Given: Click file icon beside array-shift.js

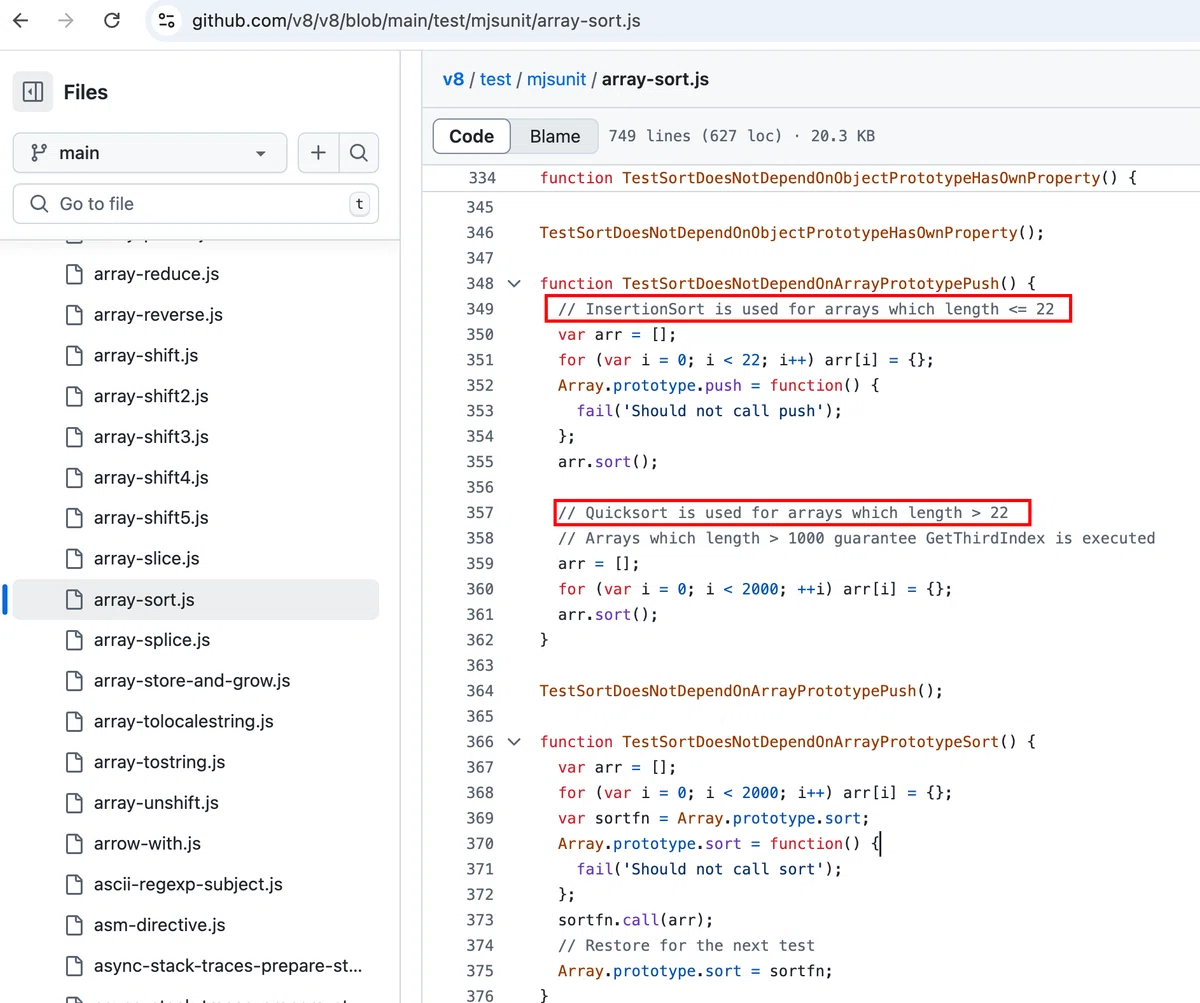Looking at the screenshot, I should 73,356.
